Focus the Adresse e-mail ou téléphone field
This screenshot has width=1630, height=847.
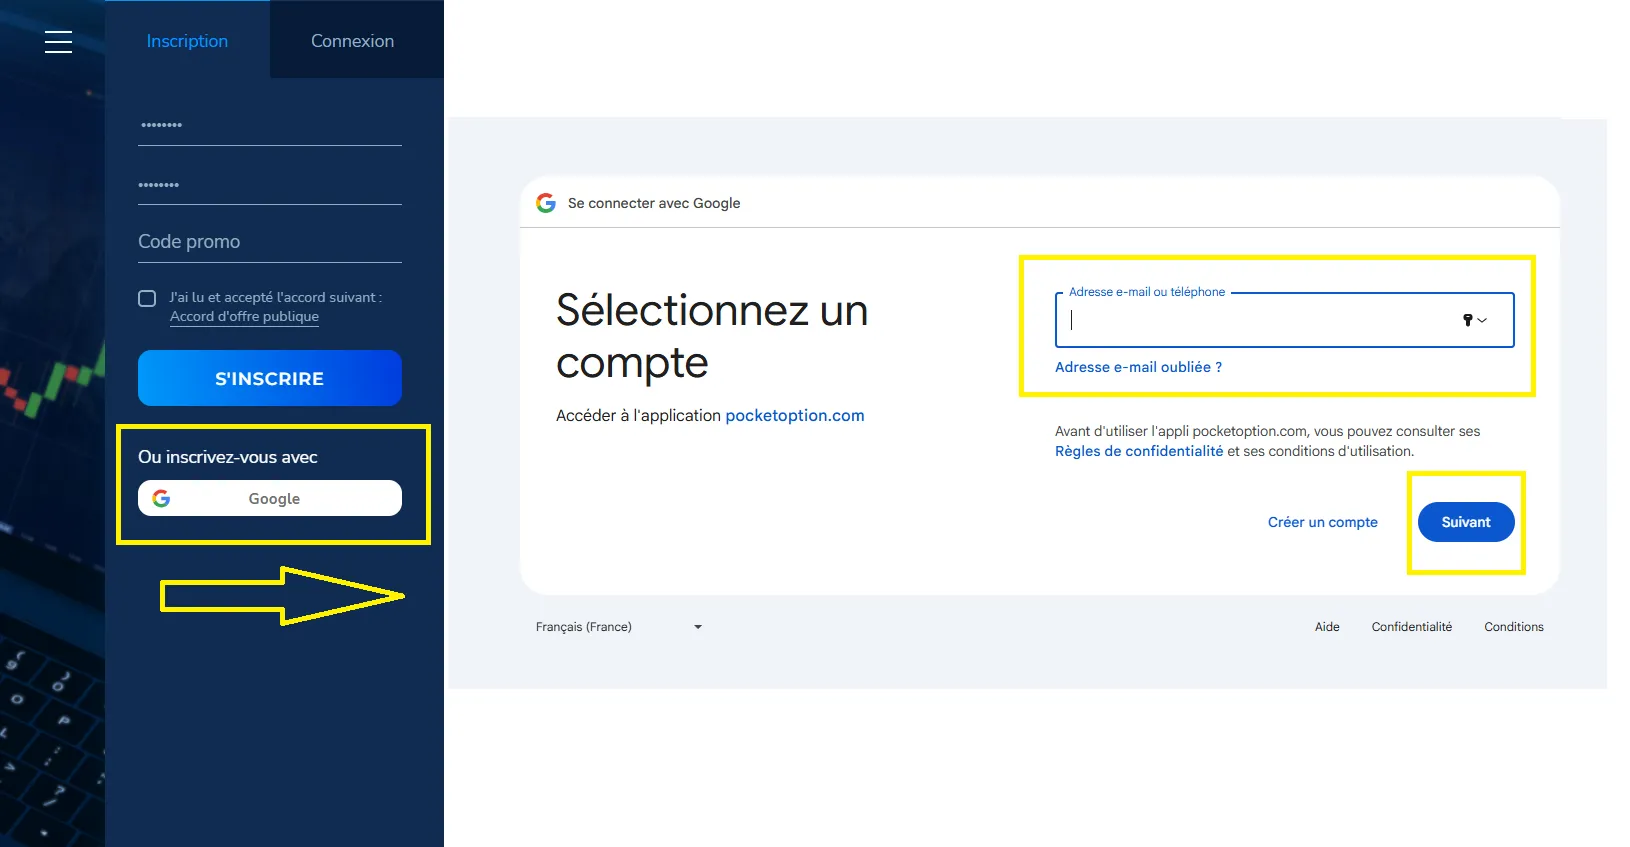(x=1284, y=320)
